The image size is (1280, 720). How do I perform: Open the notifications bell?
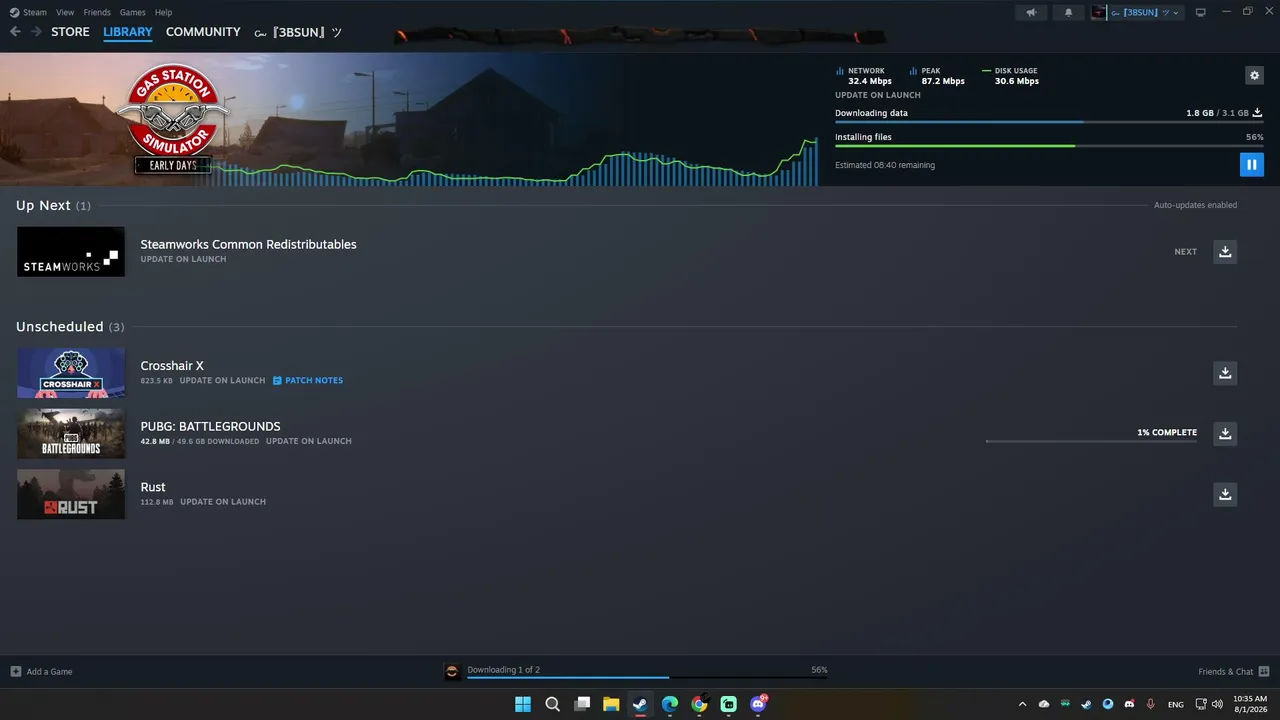pos(1068,12)
